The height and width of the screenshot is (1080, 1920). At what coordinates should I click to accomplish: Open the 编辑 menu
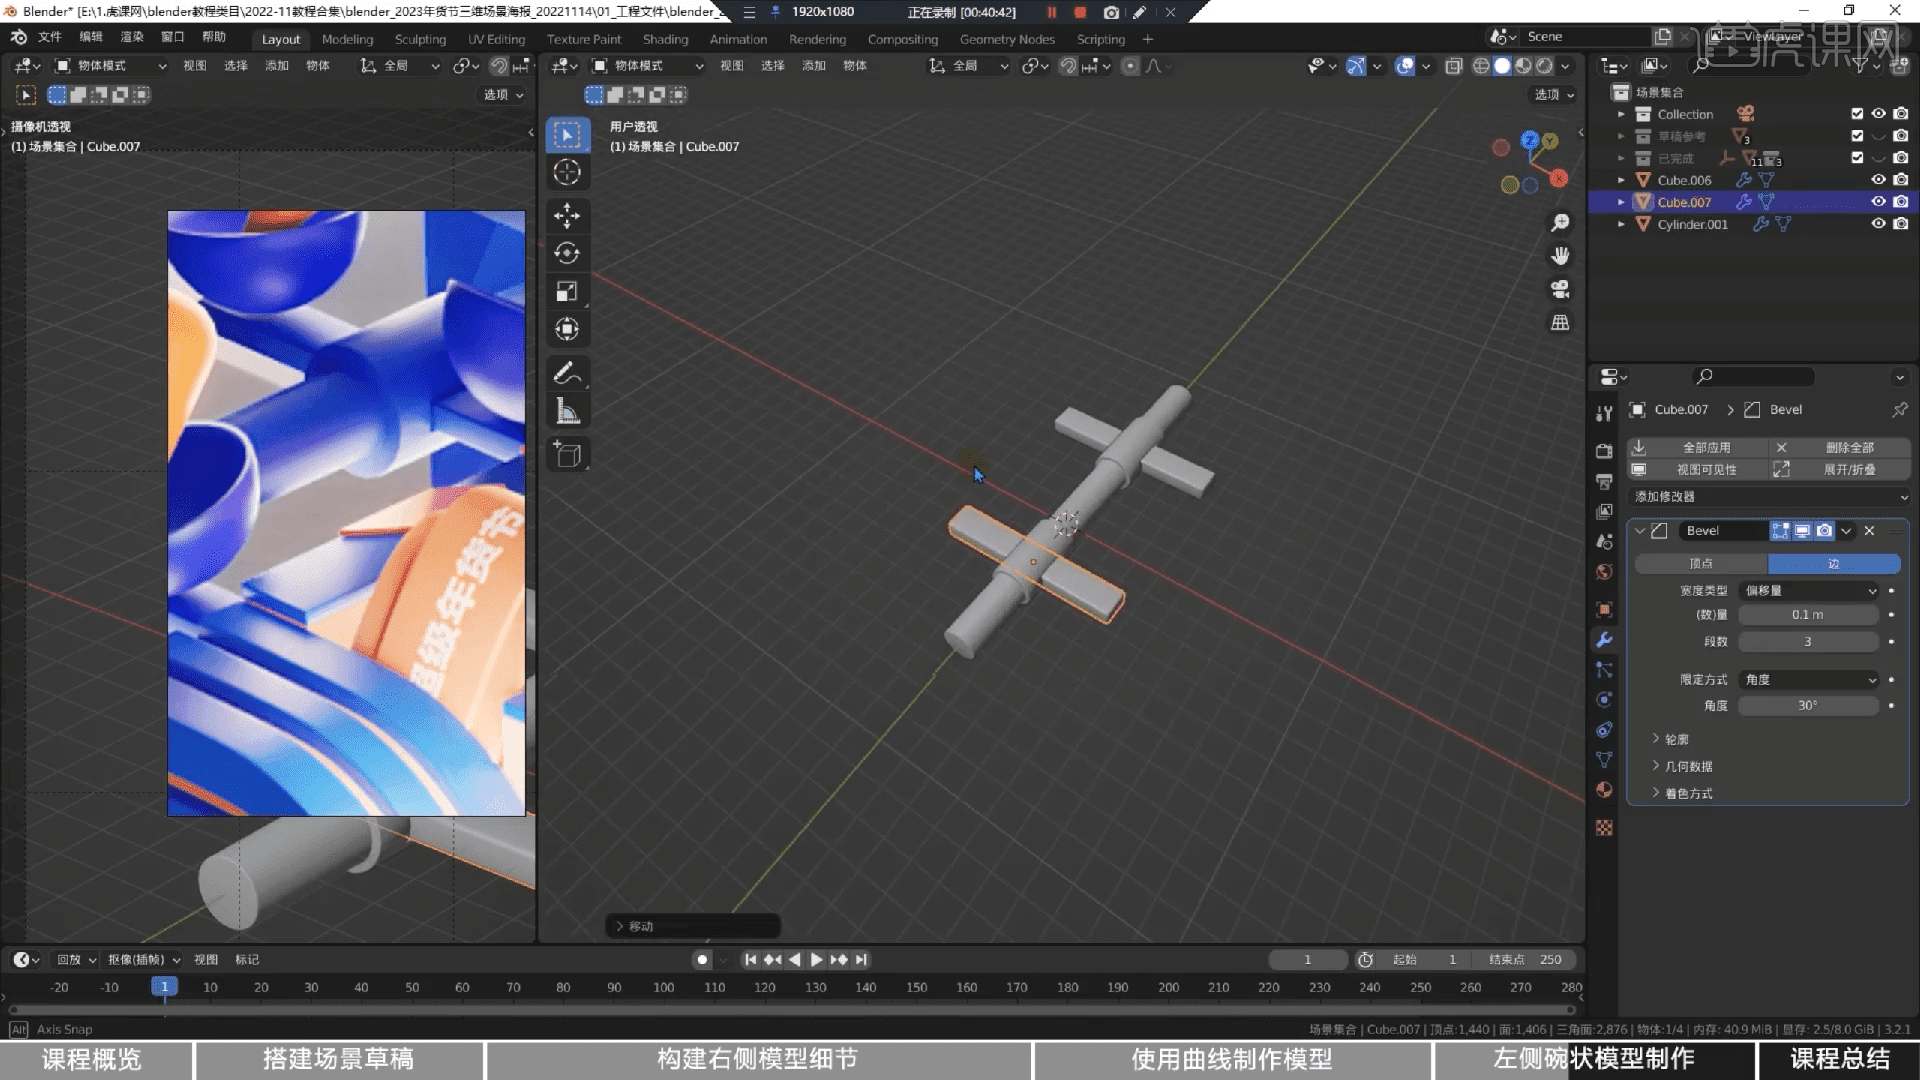(x=91, y=37)
